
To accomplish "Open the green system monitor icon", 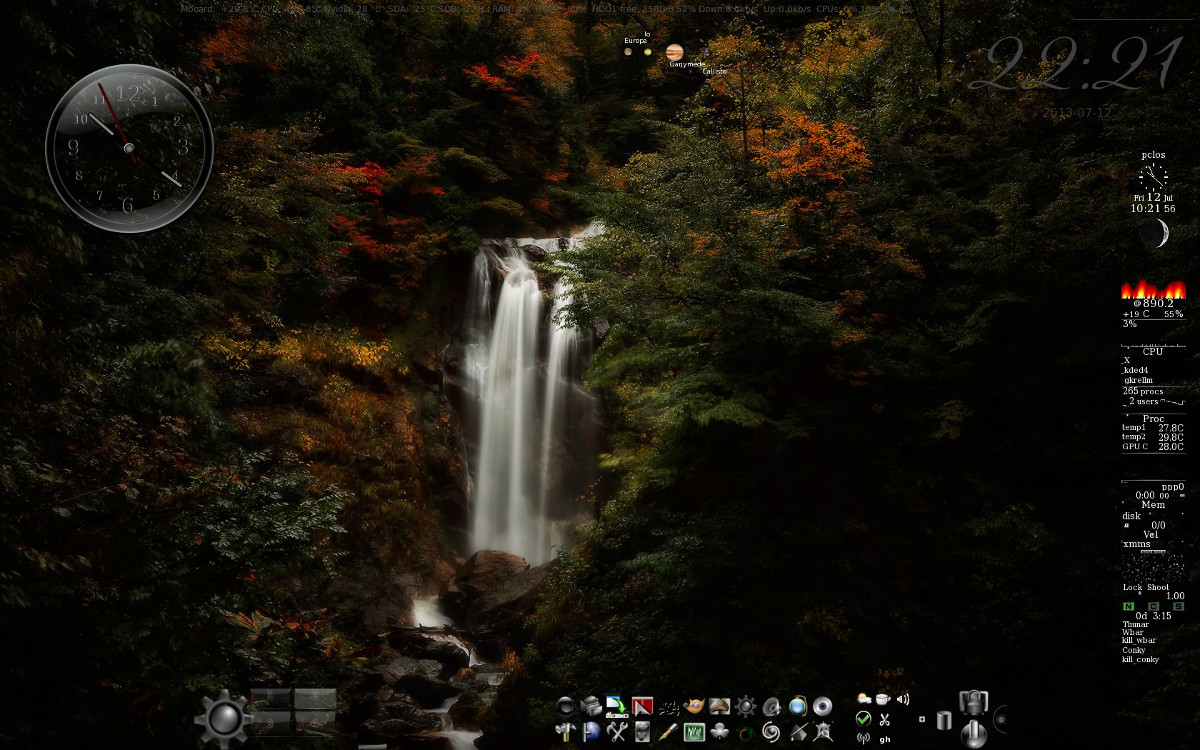I will pyautogui.click(x=694, y=732).
